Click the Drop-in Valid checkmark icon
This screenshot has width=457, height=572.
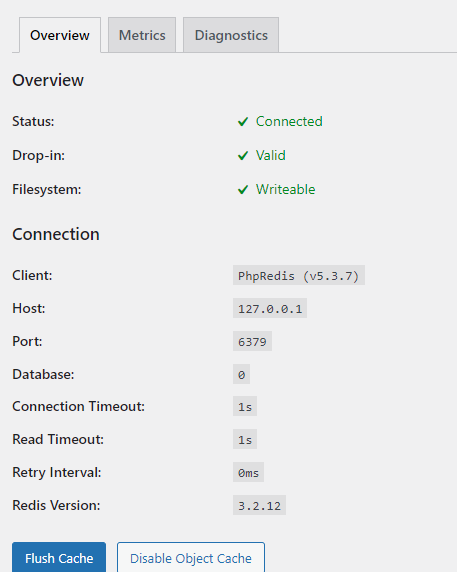pos(243,156)
